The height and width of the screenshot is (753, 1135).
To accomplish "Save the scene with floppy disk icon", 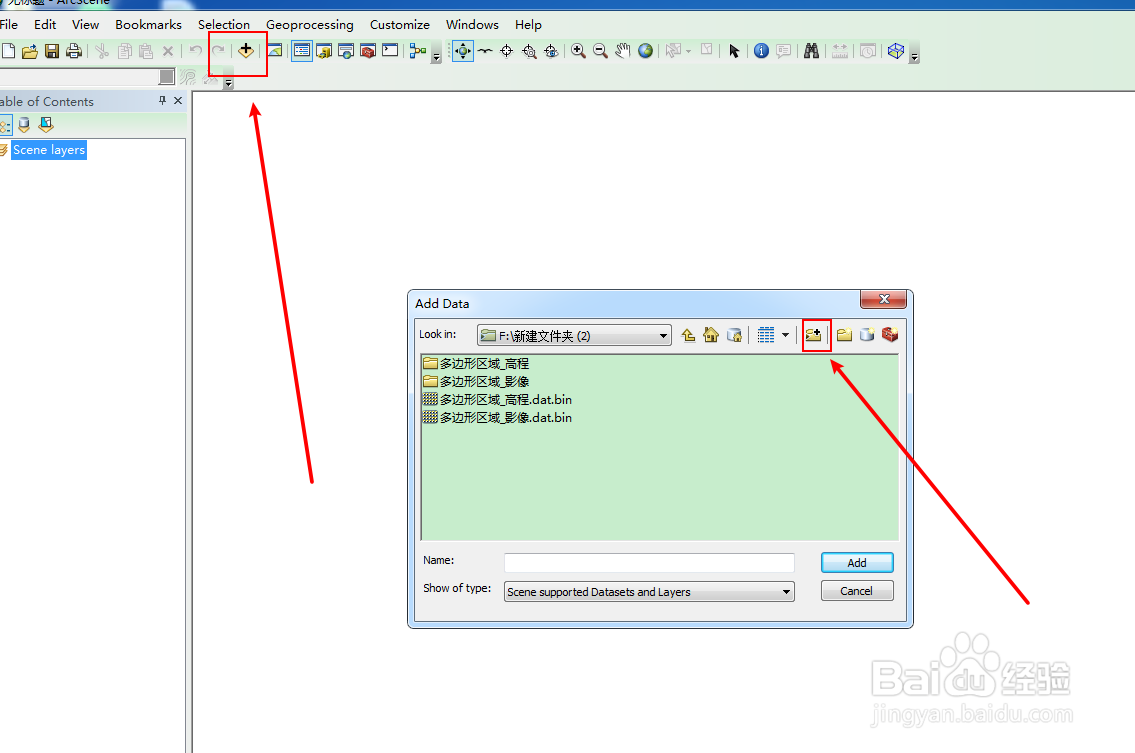I will point(51,51).
